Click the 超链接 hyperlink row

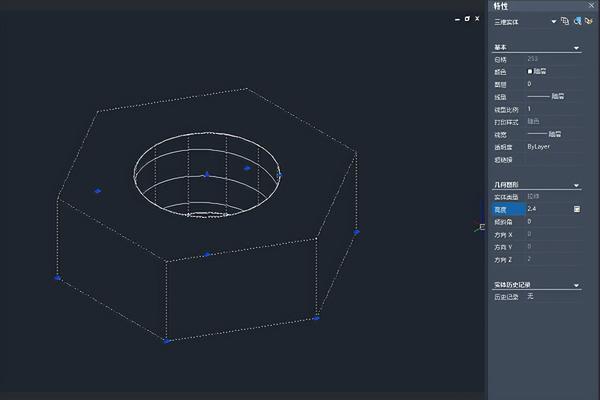pos(537,160)
